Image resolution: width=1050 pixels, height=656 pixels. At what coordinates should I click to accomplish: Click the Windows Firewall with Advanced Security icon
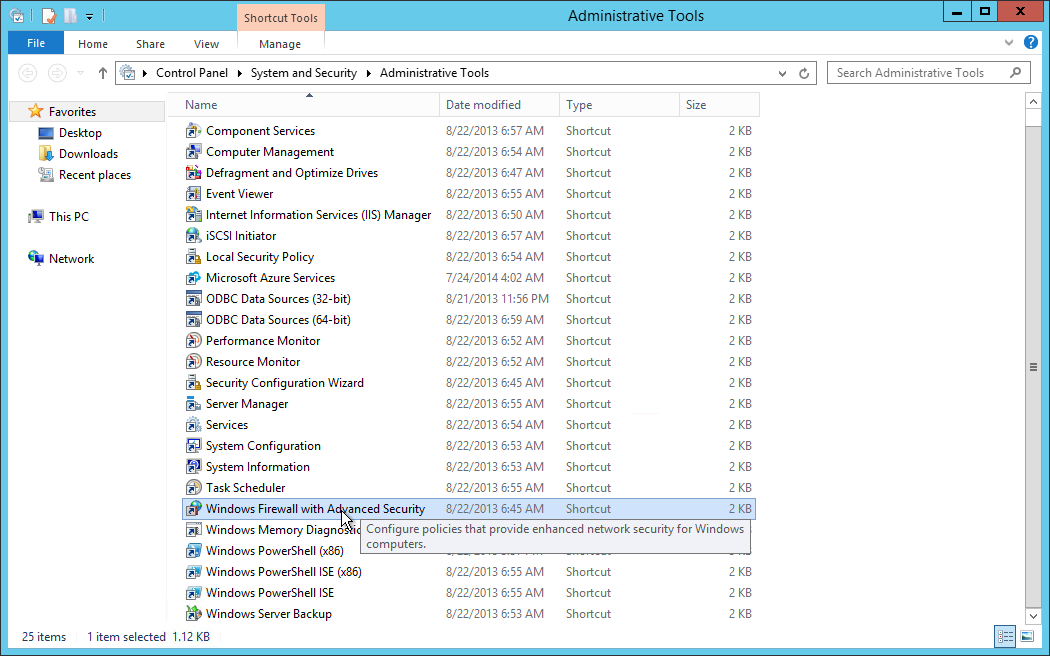[x=194, y=509]
